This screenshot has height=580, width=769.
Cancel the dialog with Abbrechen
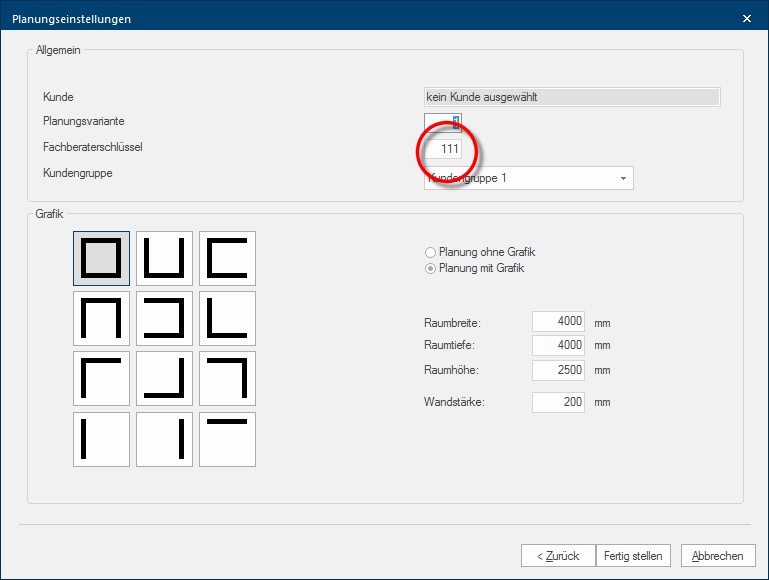[718, 556]
